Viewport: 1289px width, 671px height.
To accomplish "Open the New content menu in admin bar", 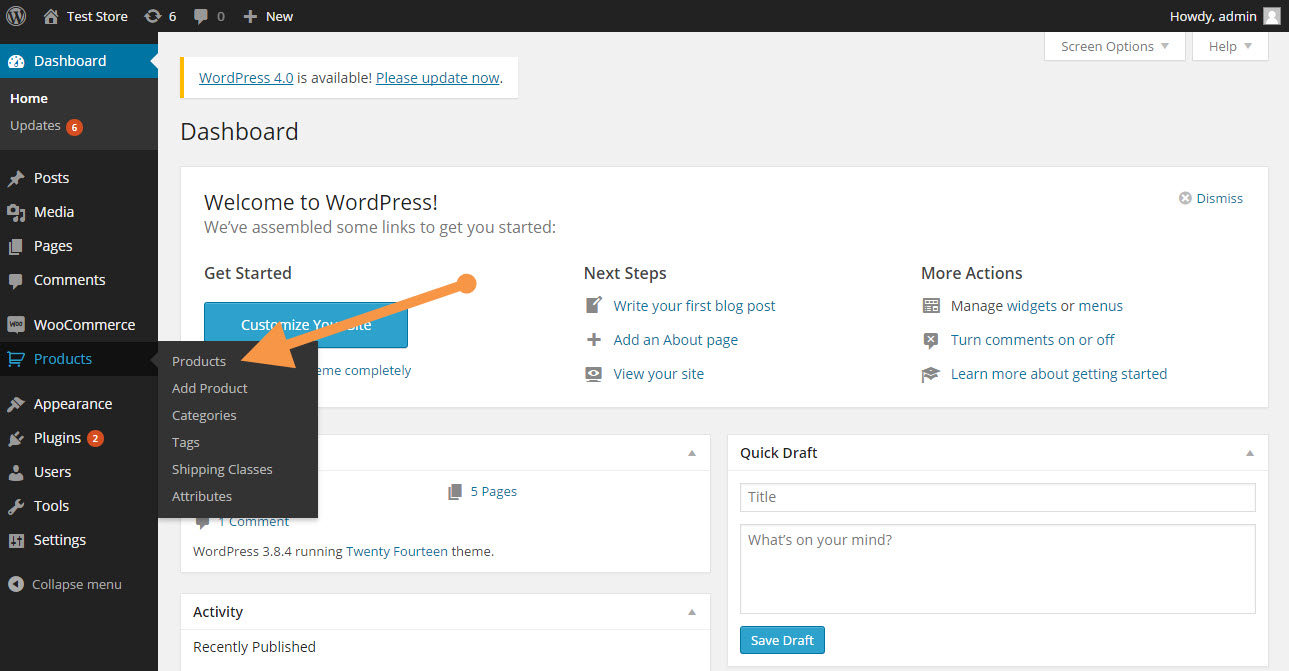I will (268, 16).
